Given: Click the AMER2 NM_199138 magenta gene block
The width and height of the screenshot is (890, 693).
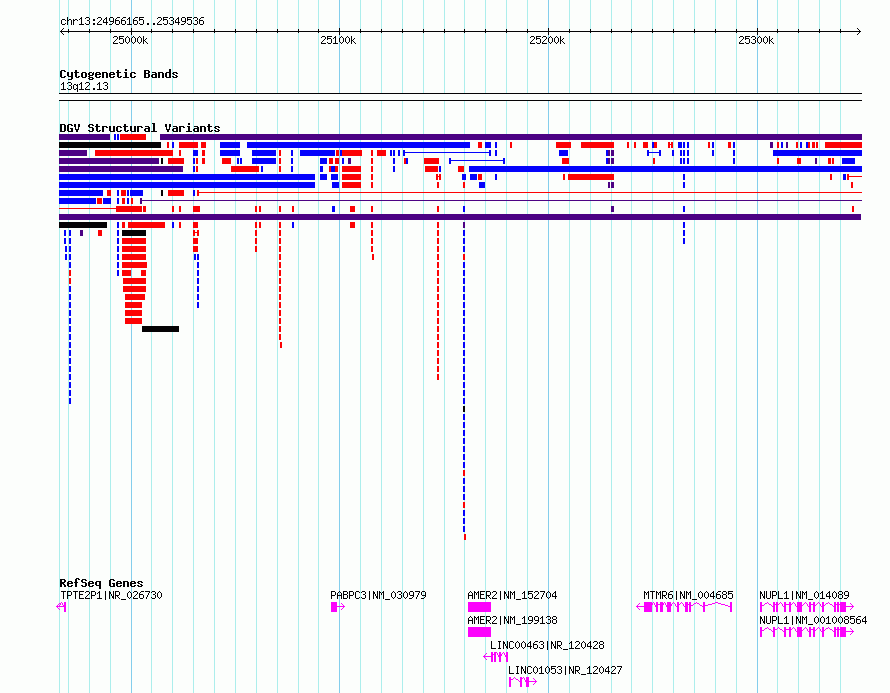Looking at the screenshot, I should pos(479,632).
